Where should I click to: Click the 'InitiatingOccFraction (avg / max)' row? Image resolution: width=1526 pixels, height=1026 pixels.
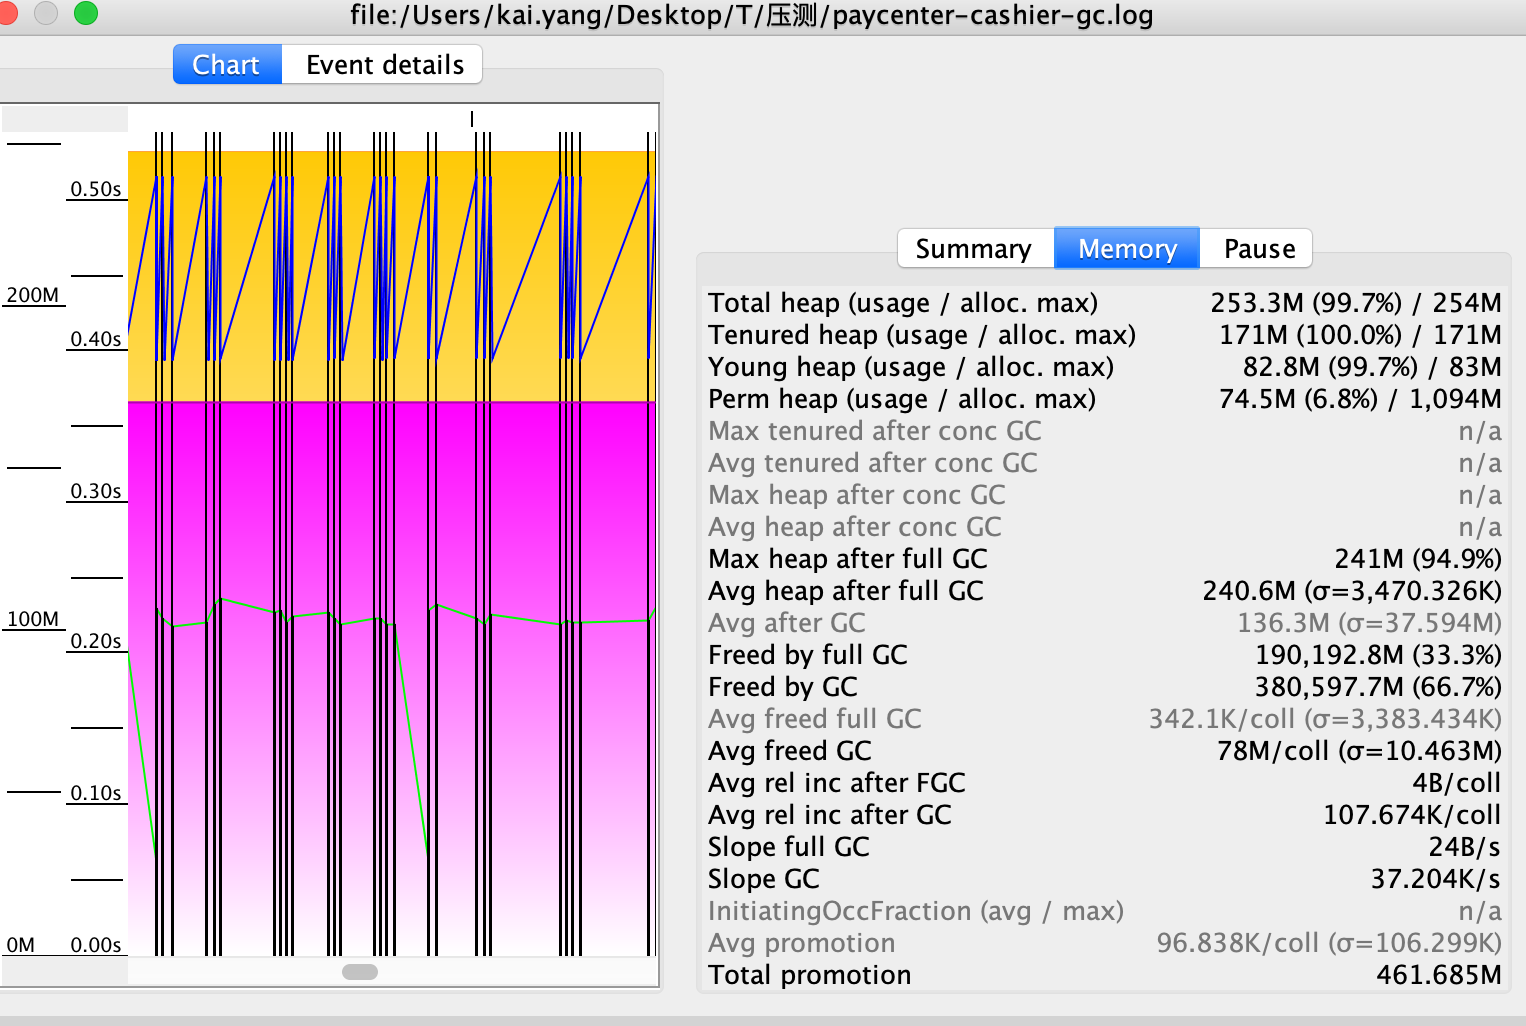(1105, 911)
